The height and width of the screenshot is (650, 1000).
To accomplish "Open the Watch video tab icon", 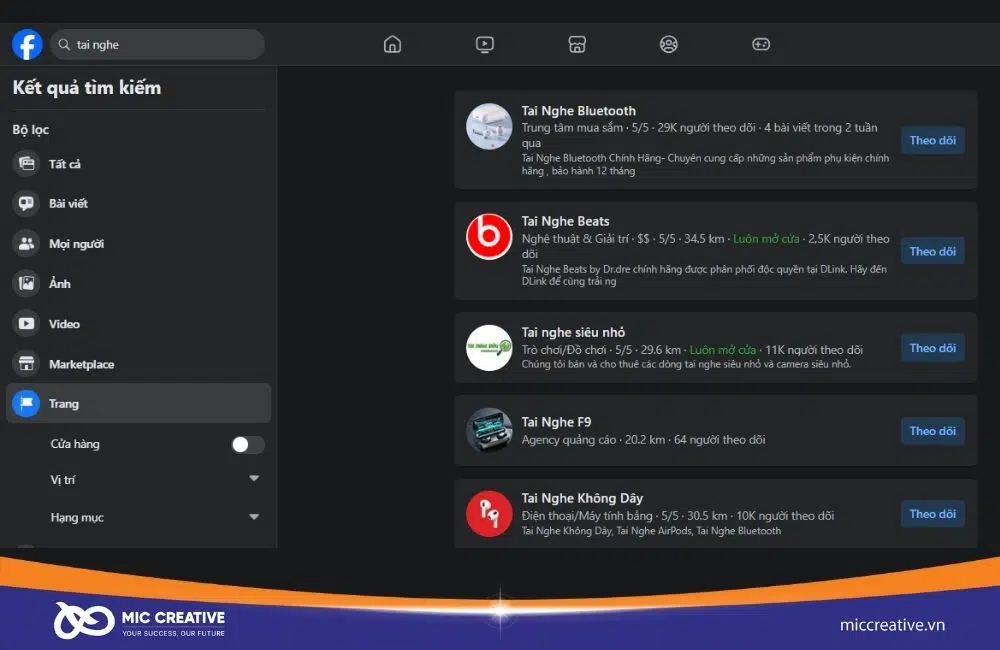I will point(485,44).
